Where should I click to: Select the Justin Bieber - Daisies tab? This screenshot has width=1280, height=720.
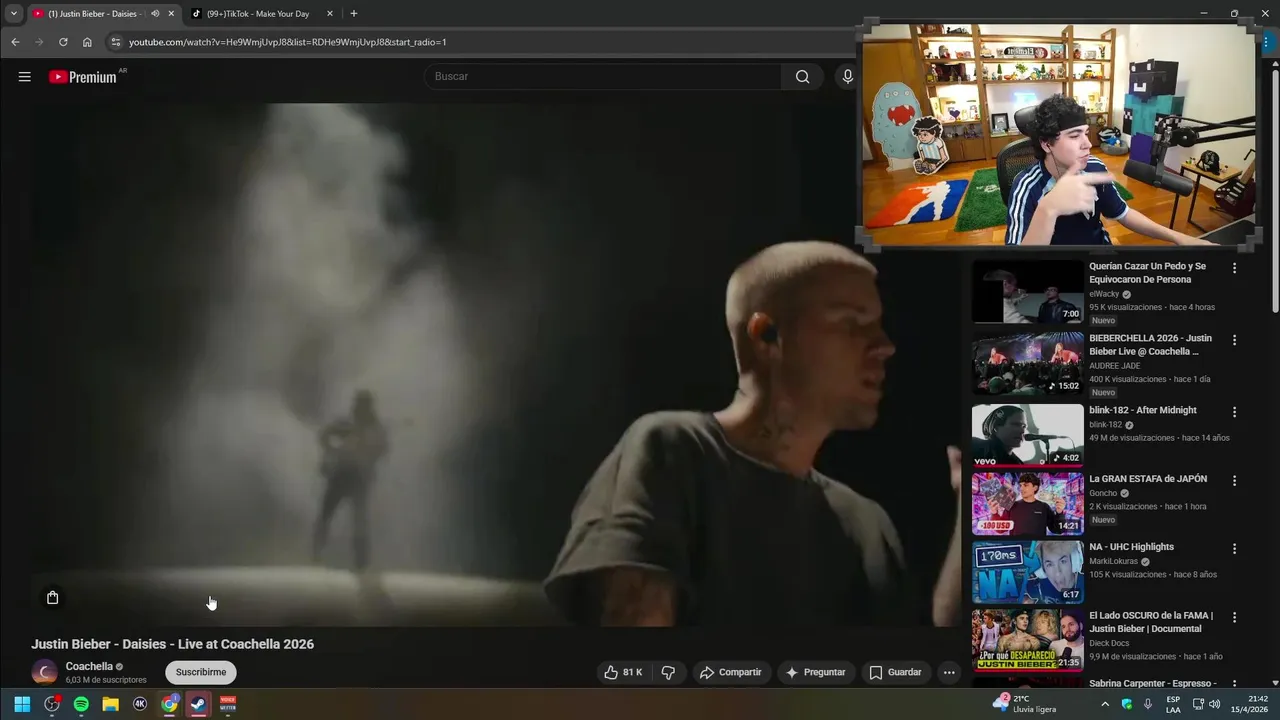(x=95, y=14)
